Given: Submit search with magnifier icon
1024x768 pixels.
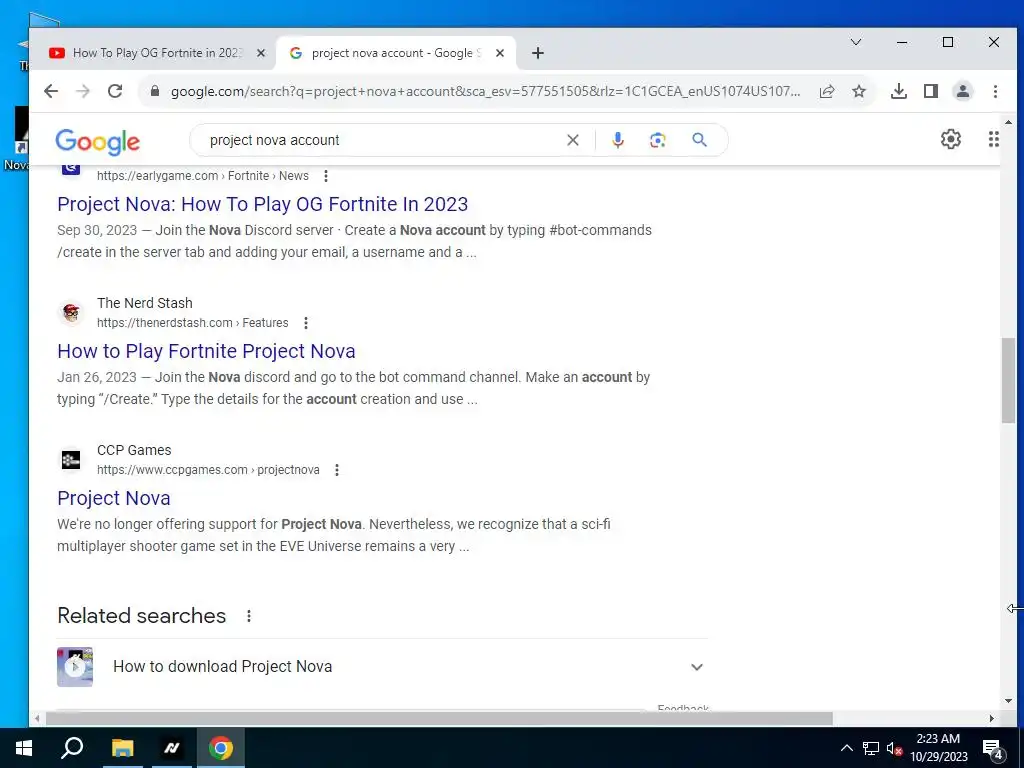Looking at the screenshot, I should pos(699,140).
